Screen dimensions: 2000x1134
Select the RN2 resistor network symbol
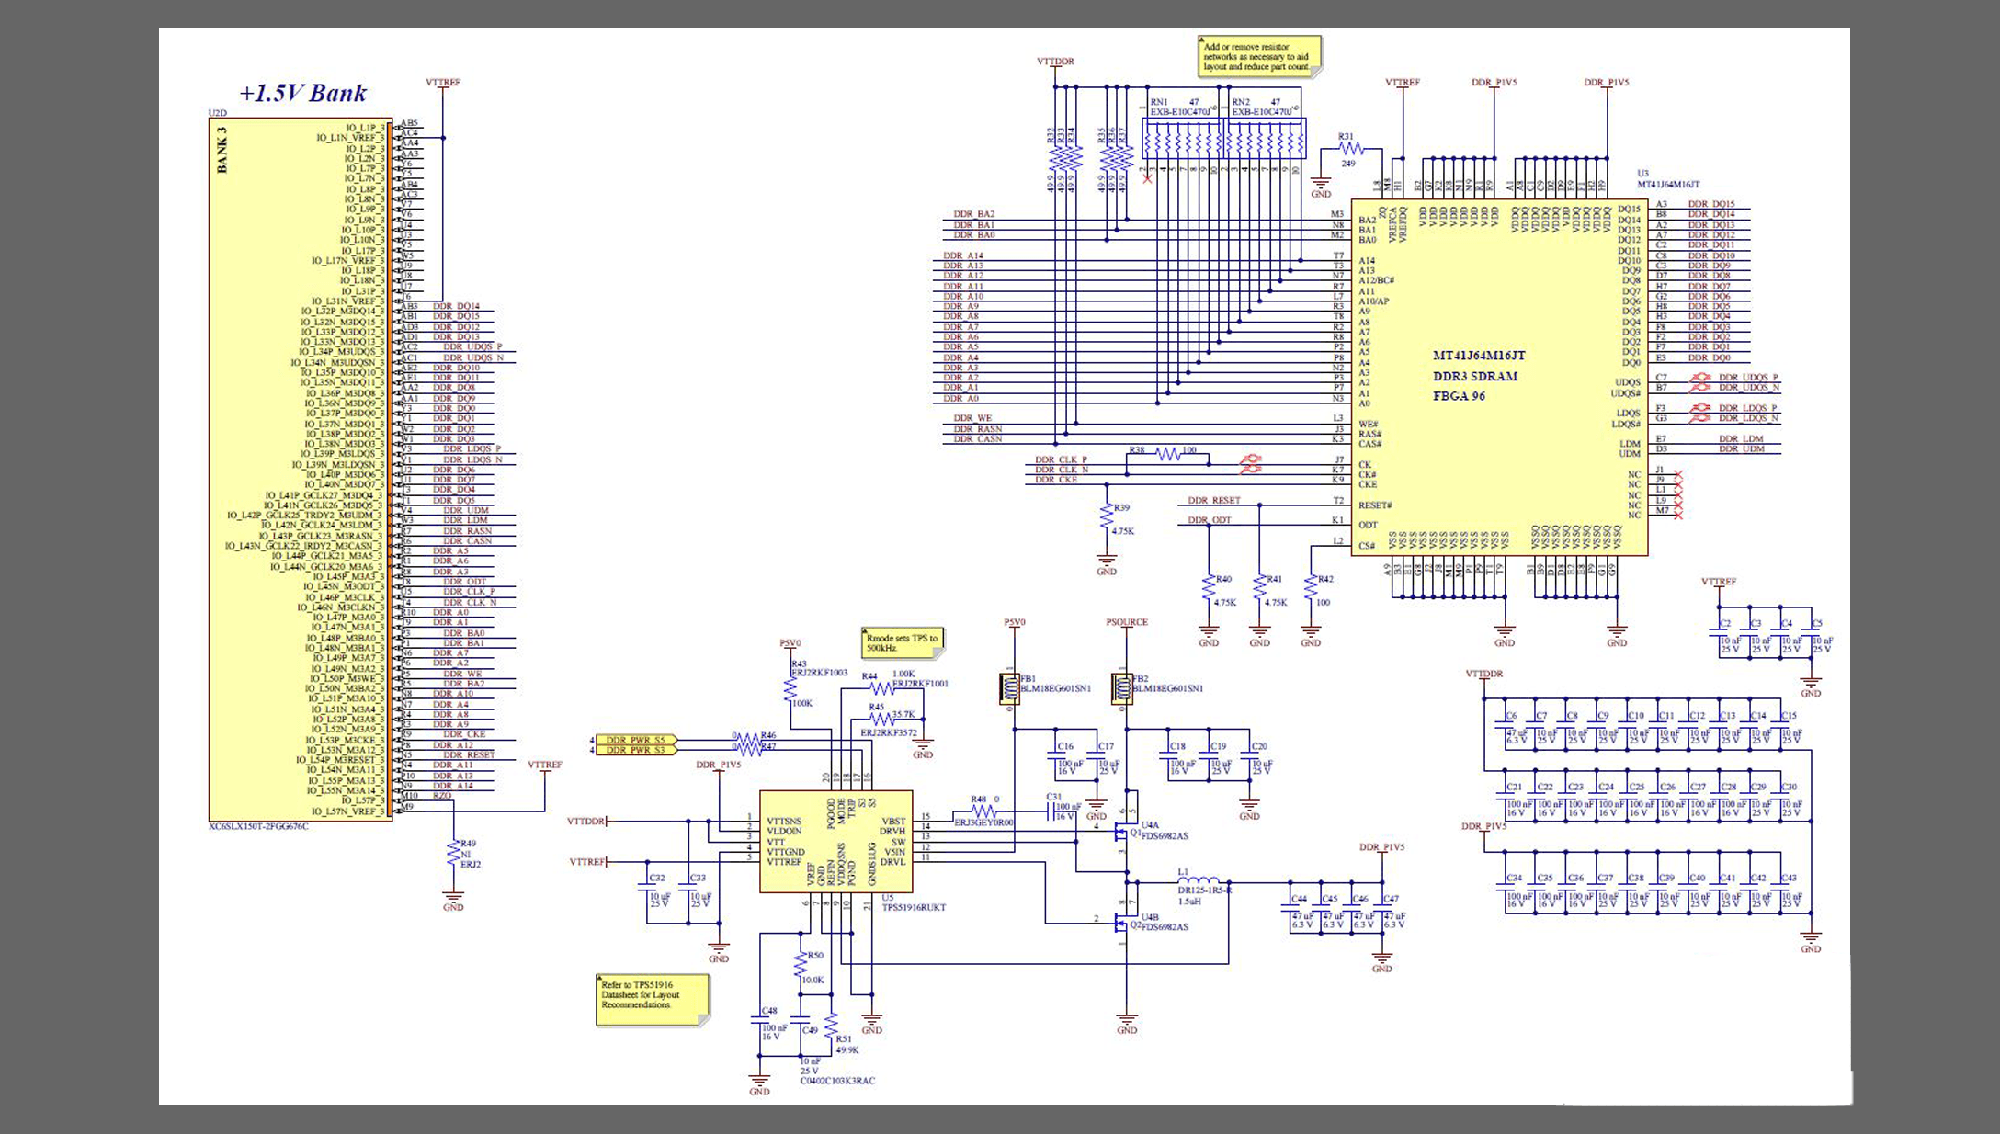point(1265,138)
